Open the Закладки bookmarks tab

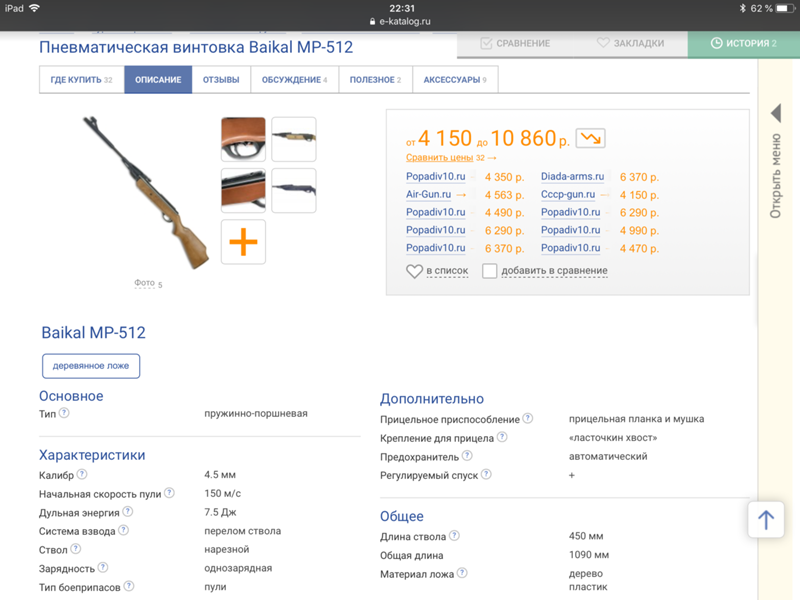631,43
